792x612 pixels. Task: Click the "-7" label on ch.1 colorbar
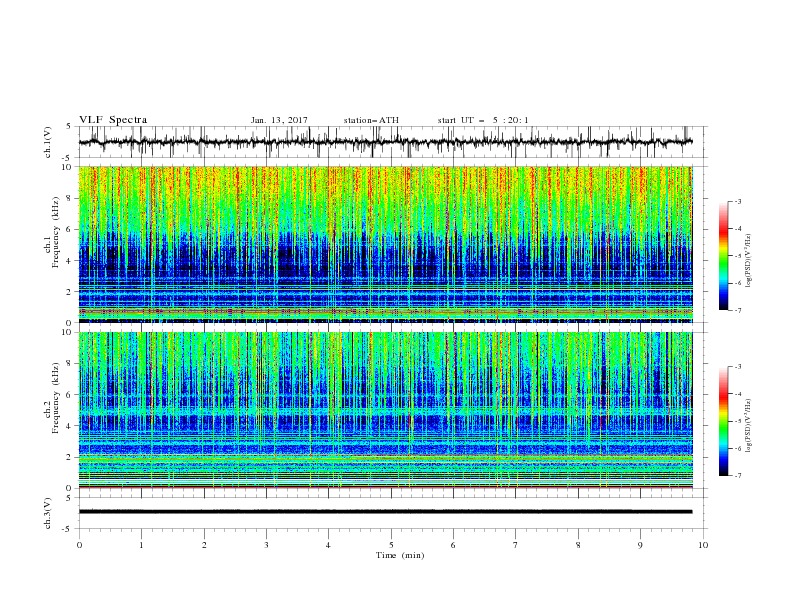737,310
